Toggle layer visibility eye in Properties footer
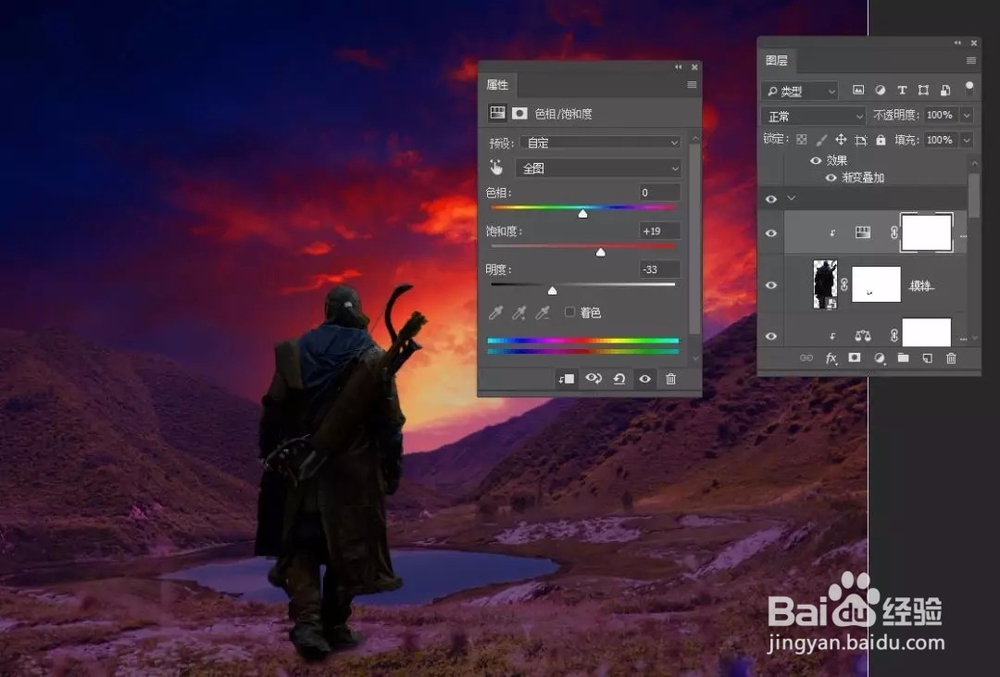 point(645,379)
